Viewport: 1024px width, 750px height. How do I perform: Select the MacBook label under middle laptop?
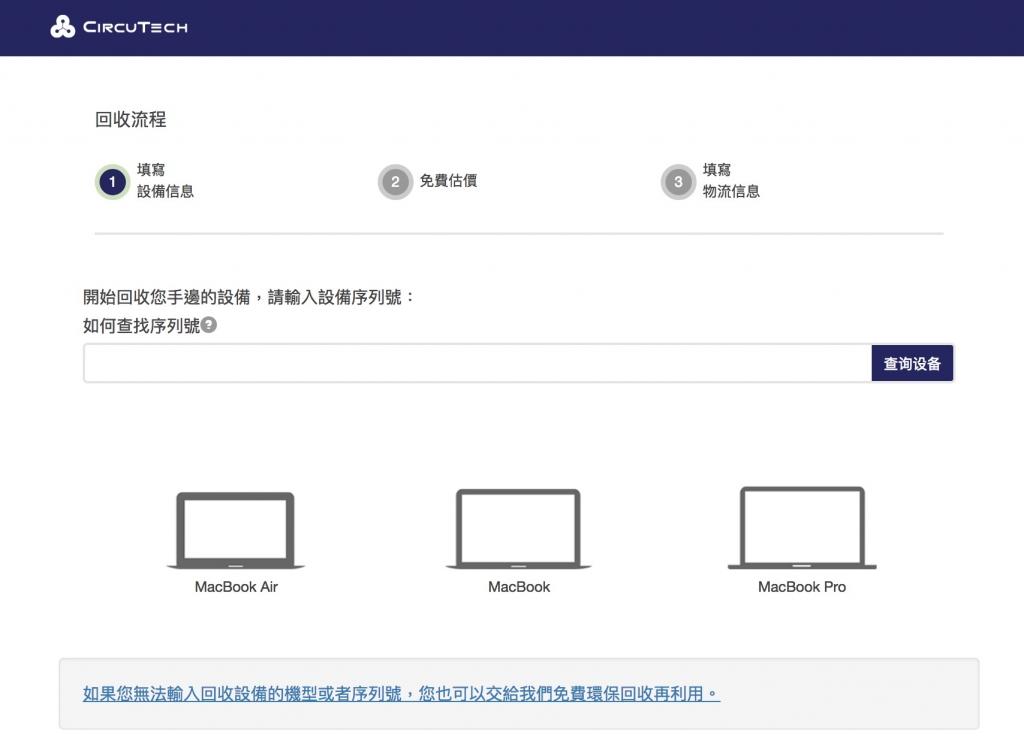[x=519, y=587]
